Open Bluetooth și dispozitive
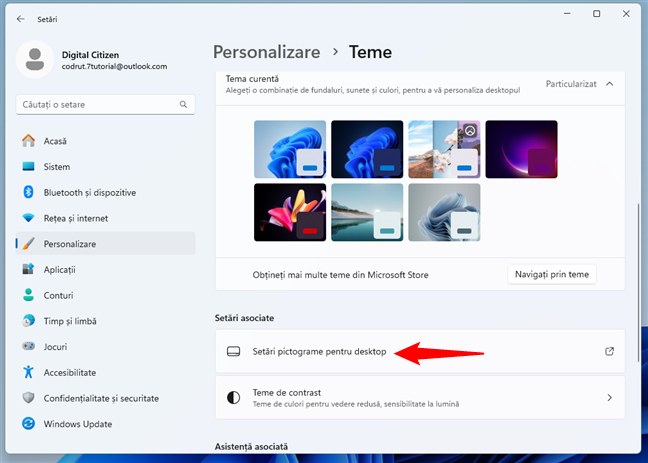 coord(105,192)
